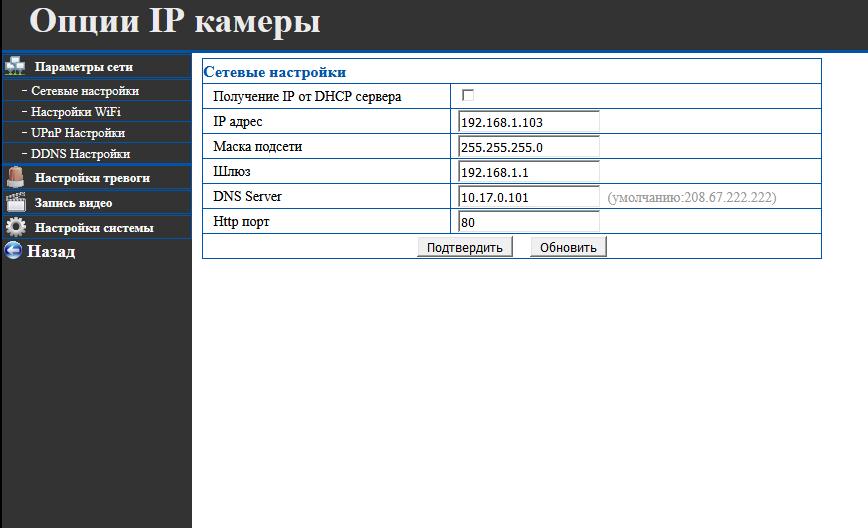Viewport: 868px width, 528px height.
Task: Enable obtaining IP from DHCP server checkbox
Action: 467,96
